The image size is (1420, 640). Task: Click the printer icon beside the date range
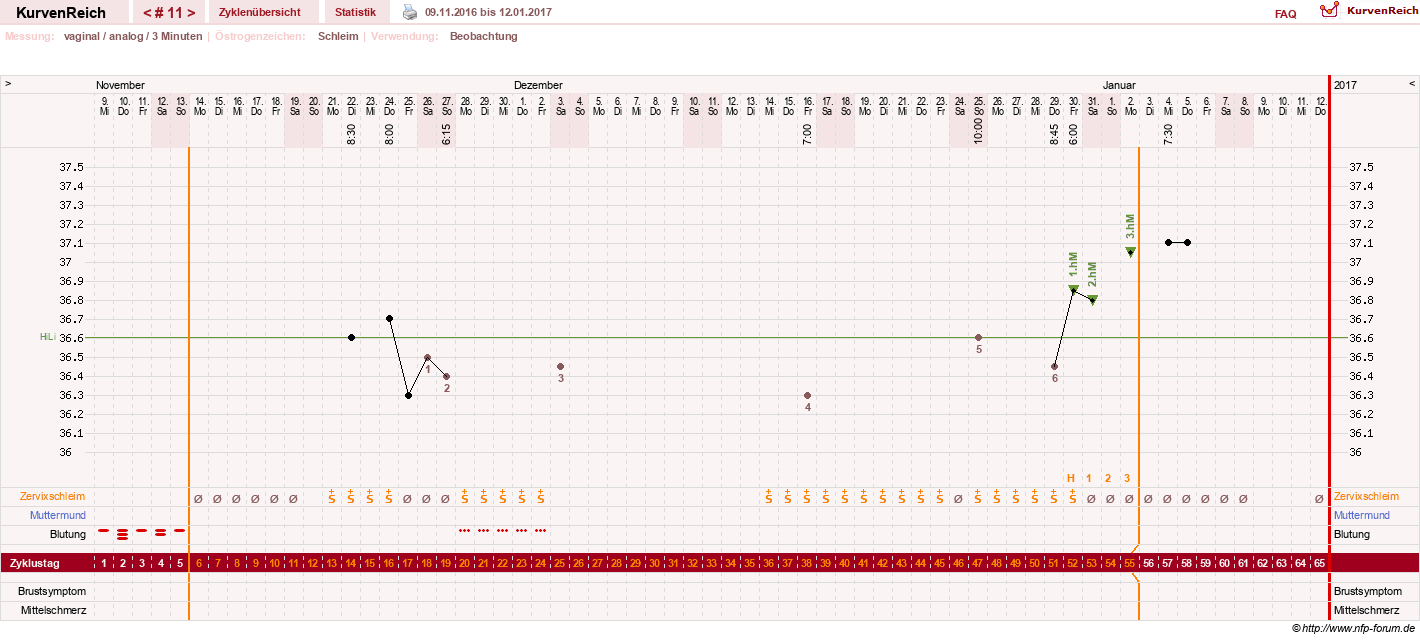[410, 12]
